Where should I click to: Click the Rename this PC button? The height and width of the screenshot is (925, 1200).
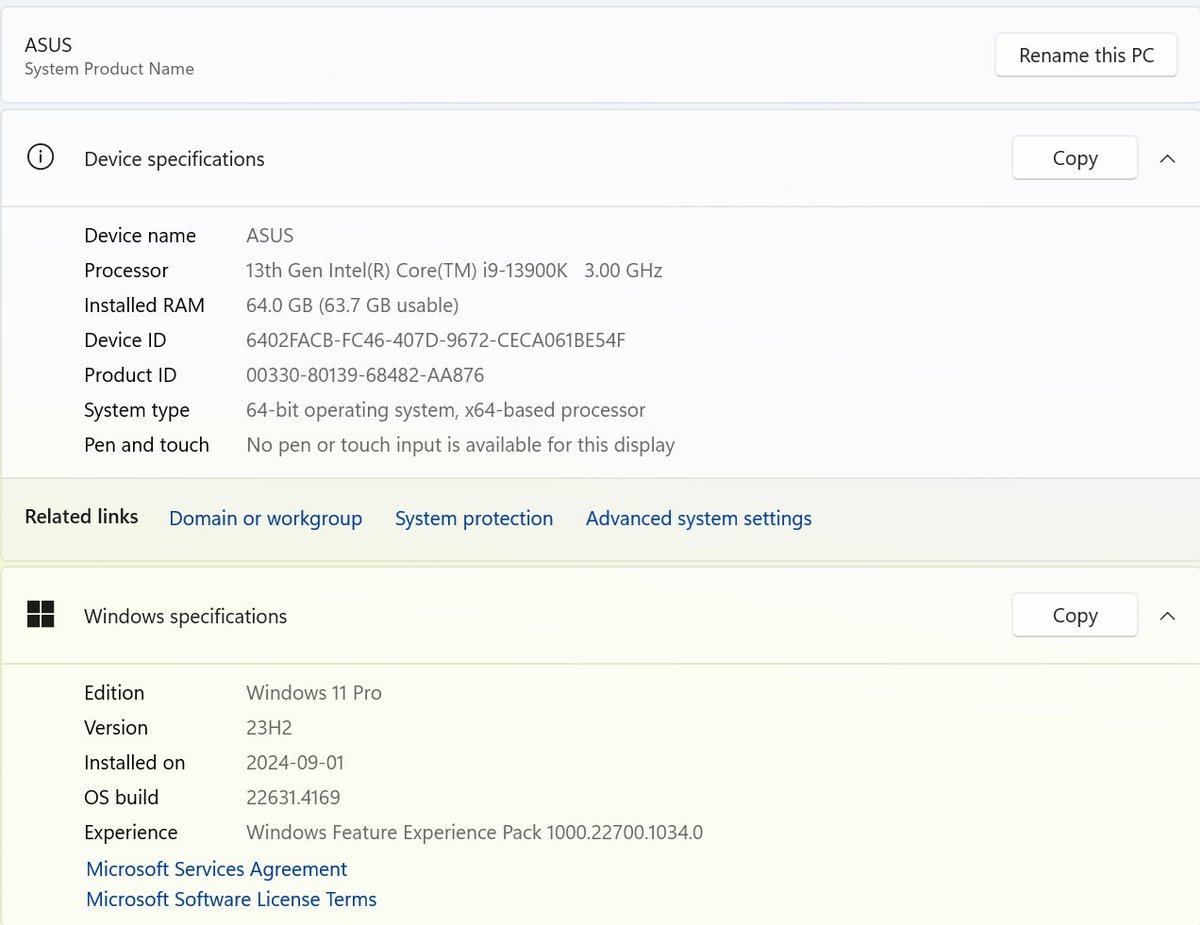(x=1086, y=55)
